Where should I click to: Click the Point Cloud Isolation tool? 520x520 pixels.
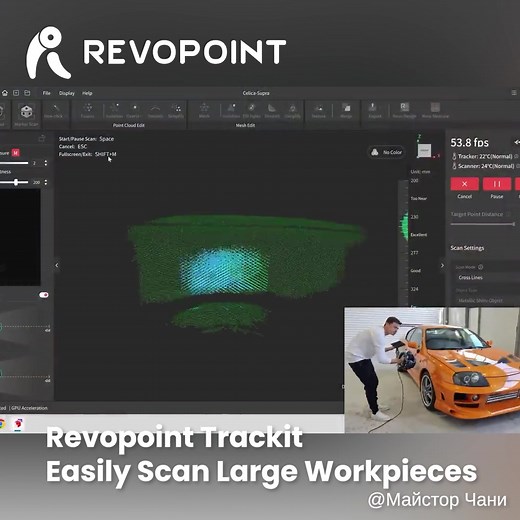(x=114, y=111)
